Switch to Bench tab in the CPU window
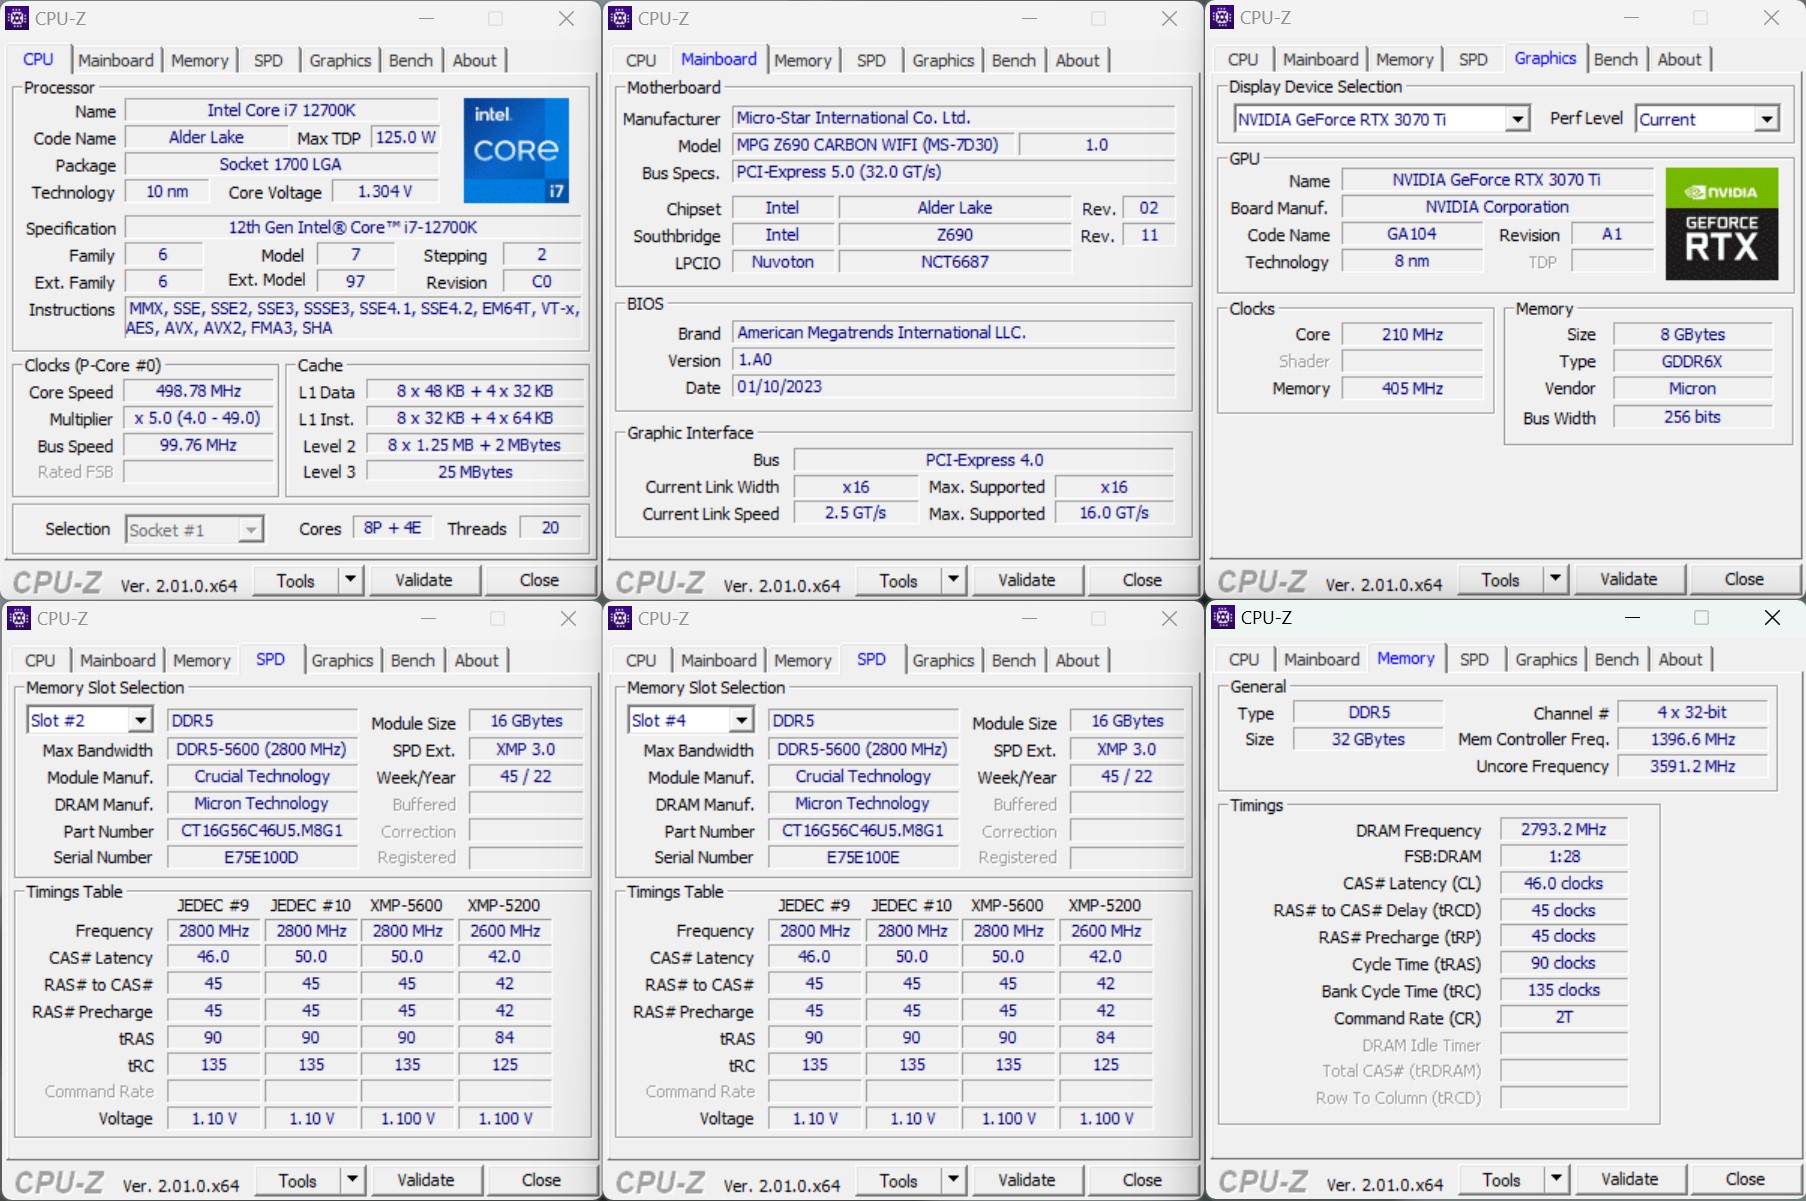 (x=411, y=60)
